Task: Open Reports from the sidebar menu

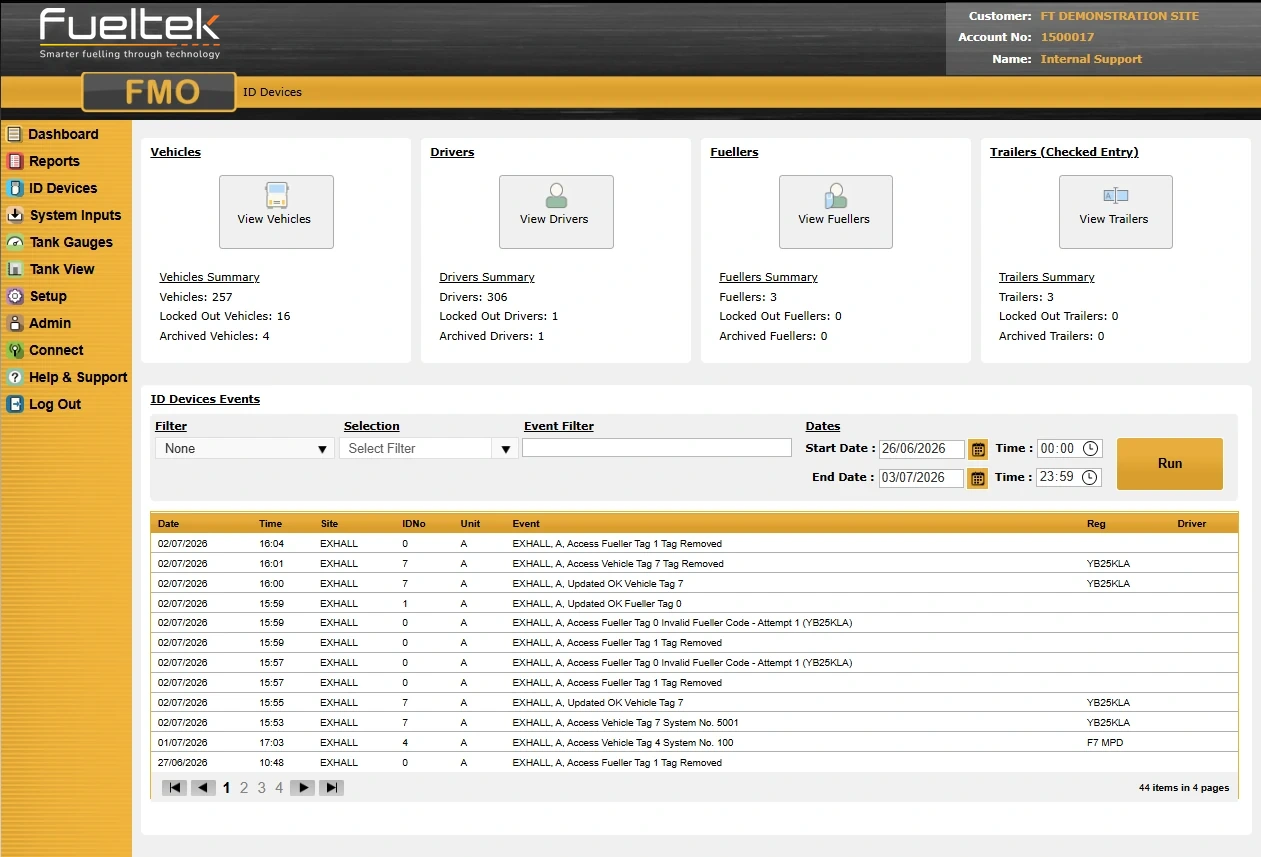Action: 54,161
